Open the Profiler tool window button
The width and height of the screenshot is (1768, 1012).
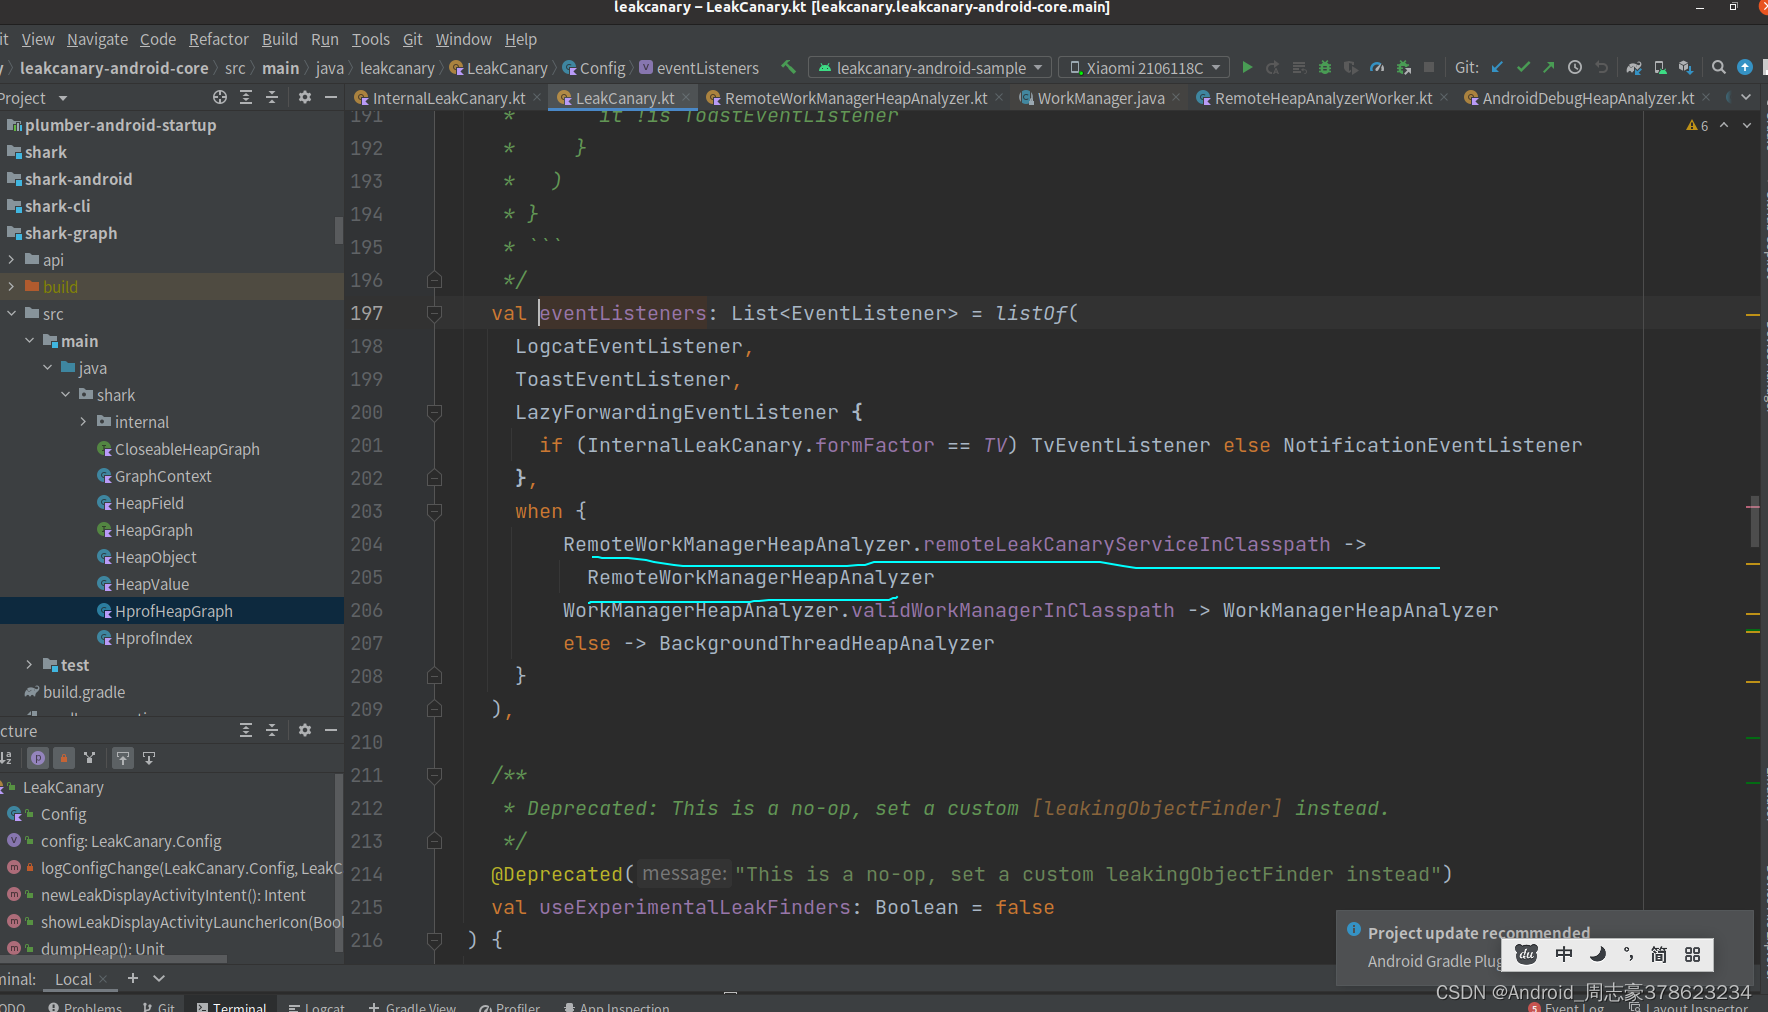(x=509, y=1006)
